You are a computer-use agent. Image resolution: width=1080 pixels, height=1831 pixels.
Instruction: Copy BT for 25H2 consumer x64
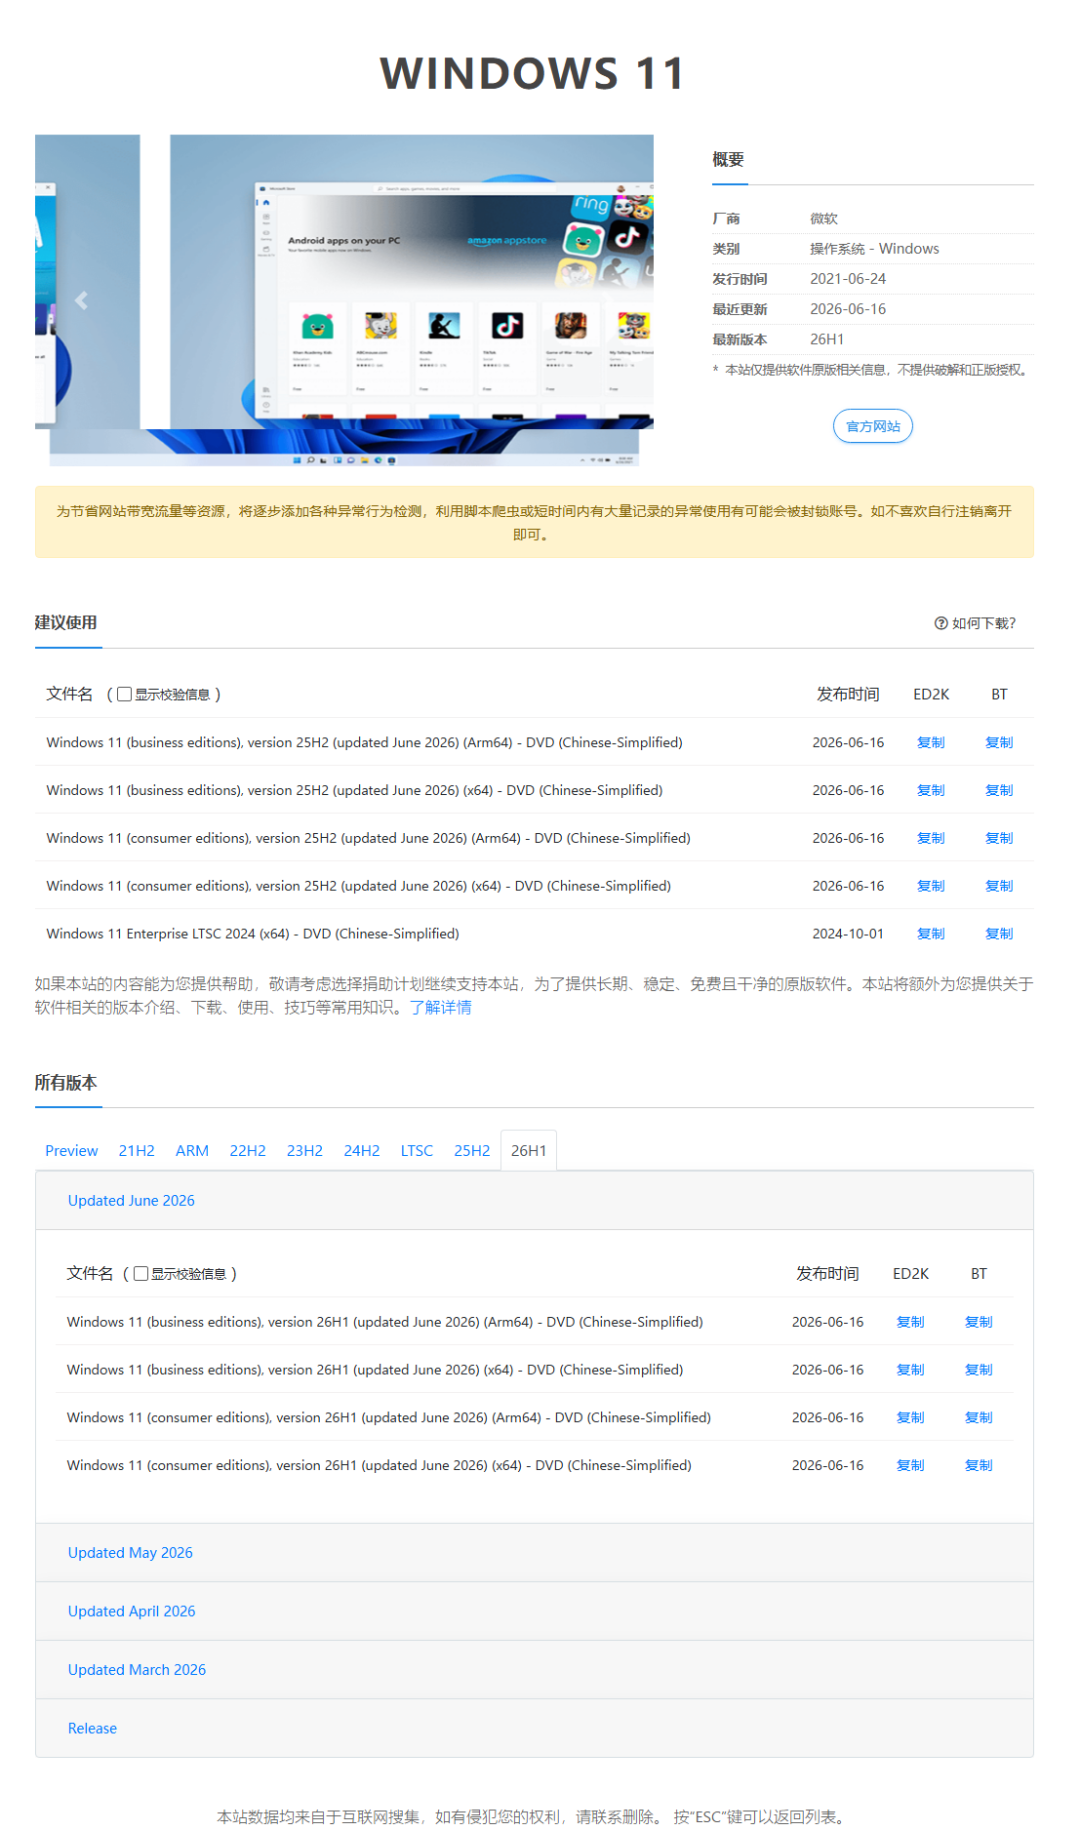click(999, 886)
